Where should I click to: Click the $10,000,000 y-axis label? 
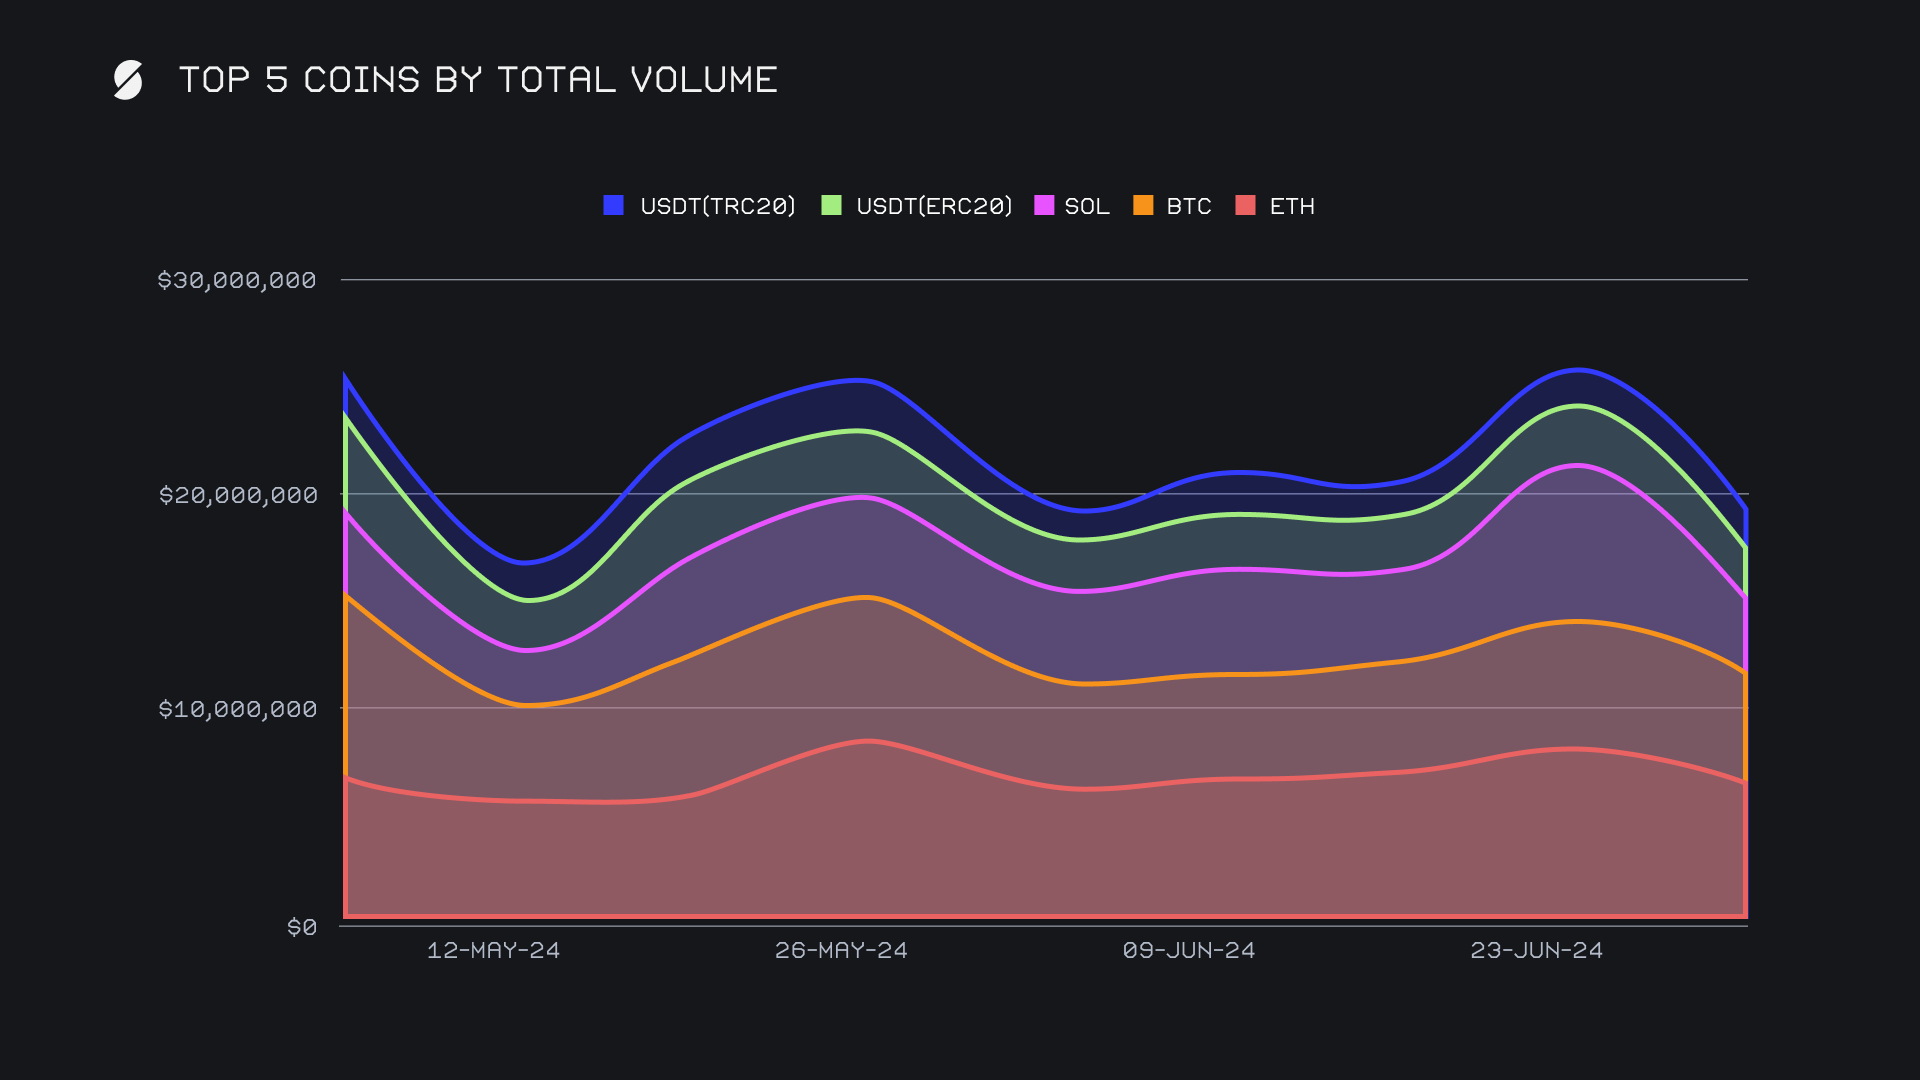237,709
